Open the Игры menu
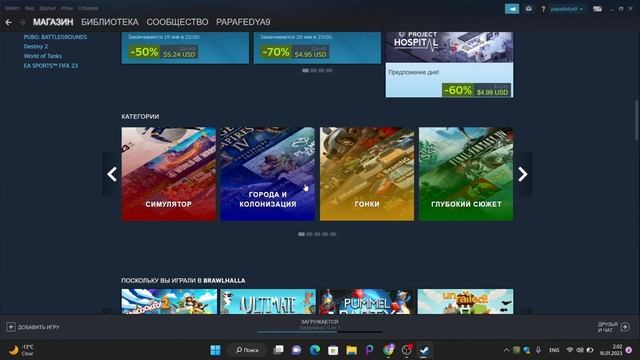The width and height of the screenshot is (640, 360). pyautogui.click(x=67, y=8)
